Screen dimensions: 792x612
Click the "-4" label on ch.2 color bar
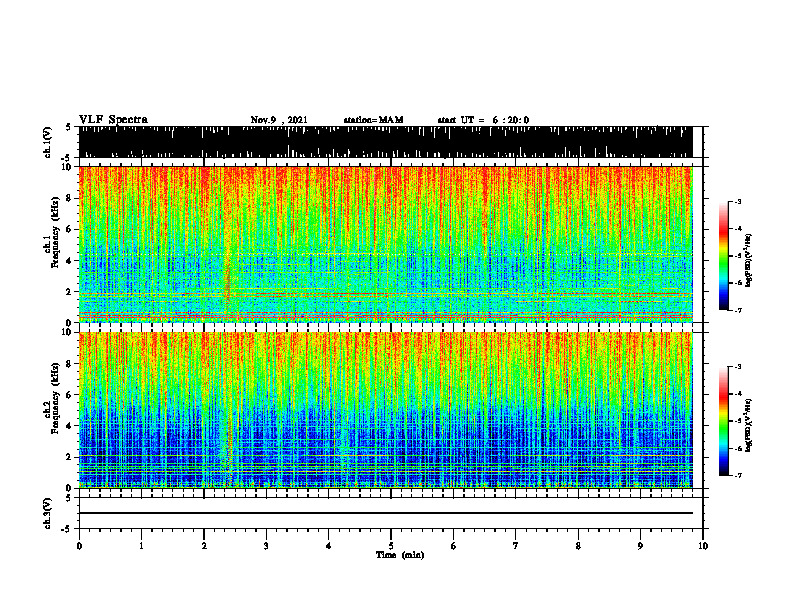(738, 394)
